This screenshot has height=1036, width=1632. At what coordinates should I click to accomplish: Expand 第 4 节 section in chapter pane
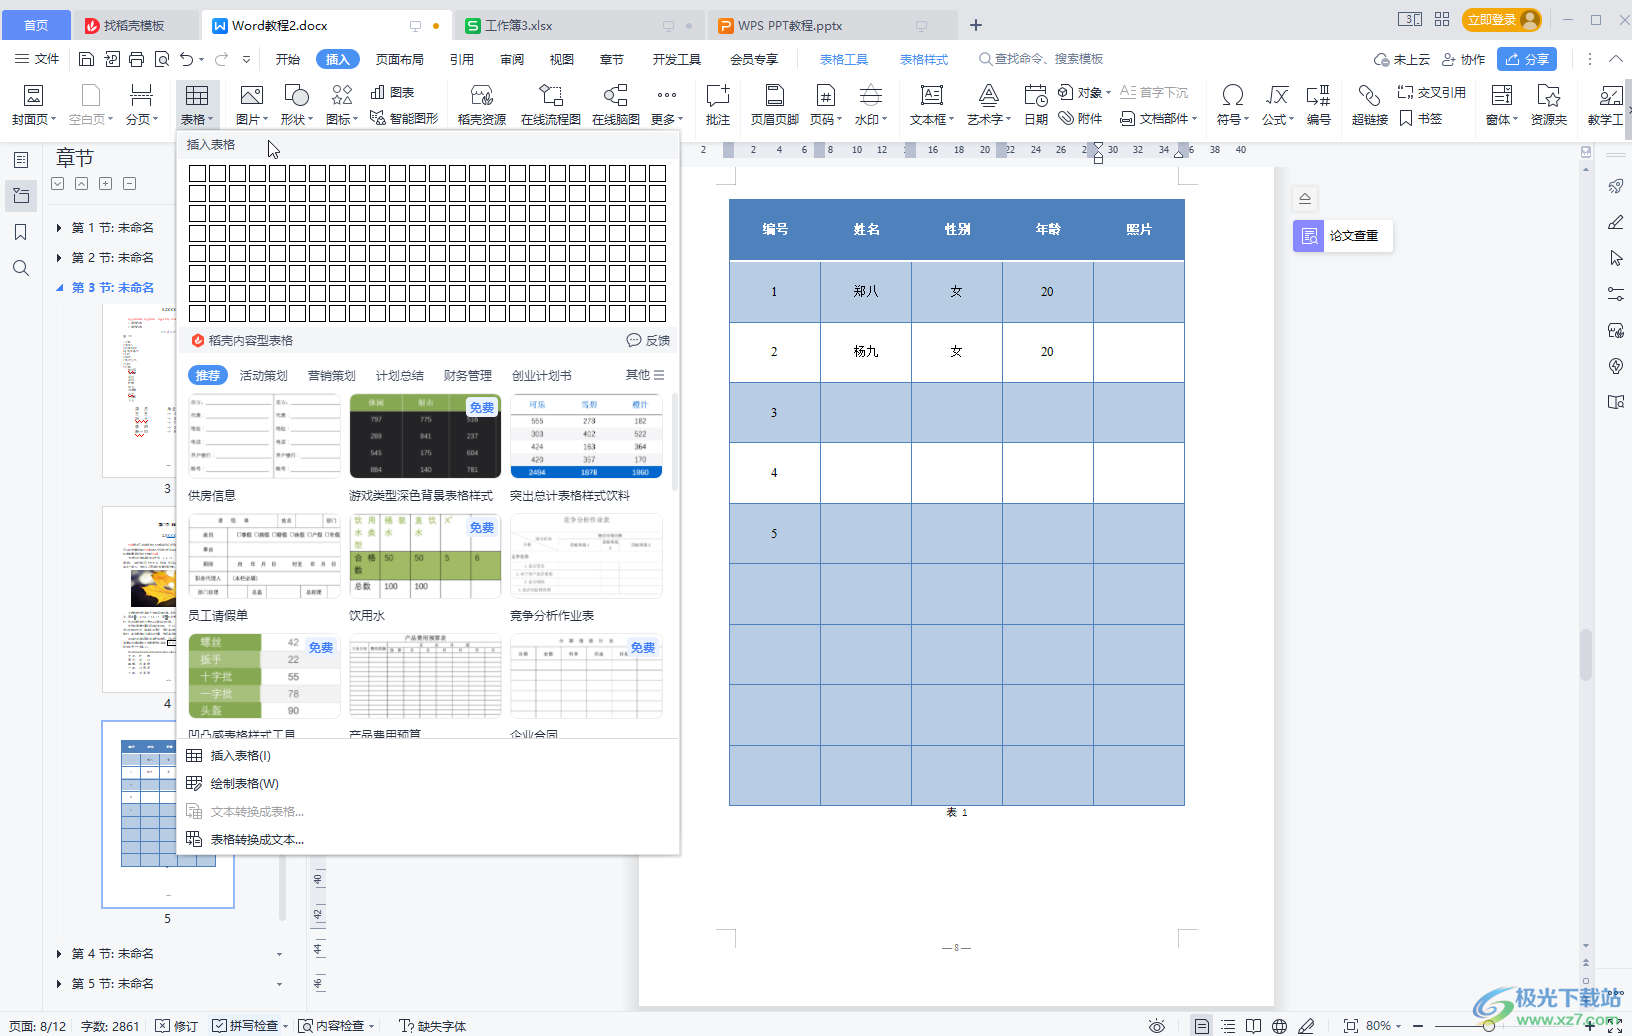pos(59,954)
